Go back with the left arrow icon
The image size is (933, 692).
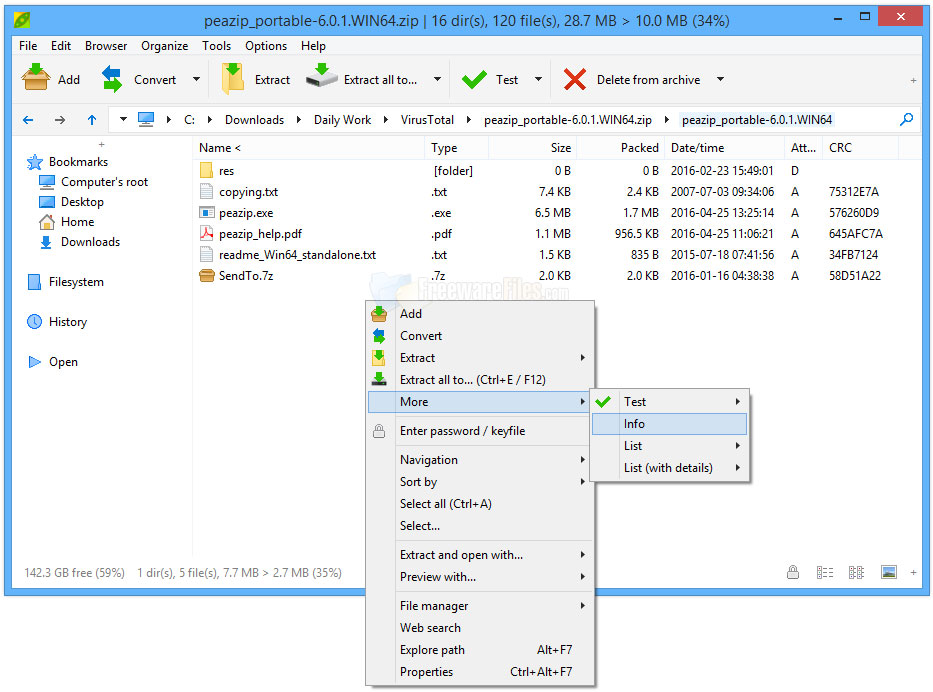[28, 120]
